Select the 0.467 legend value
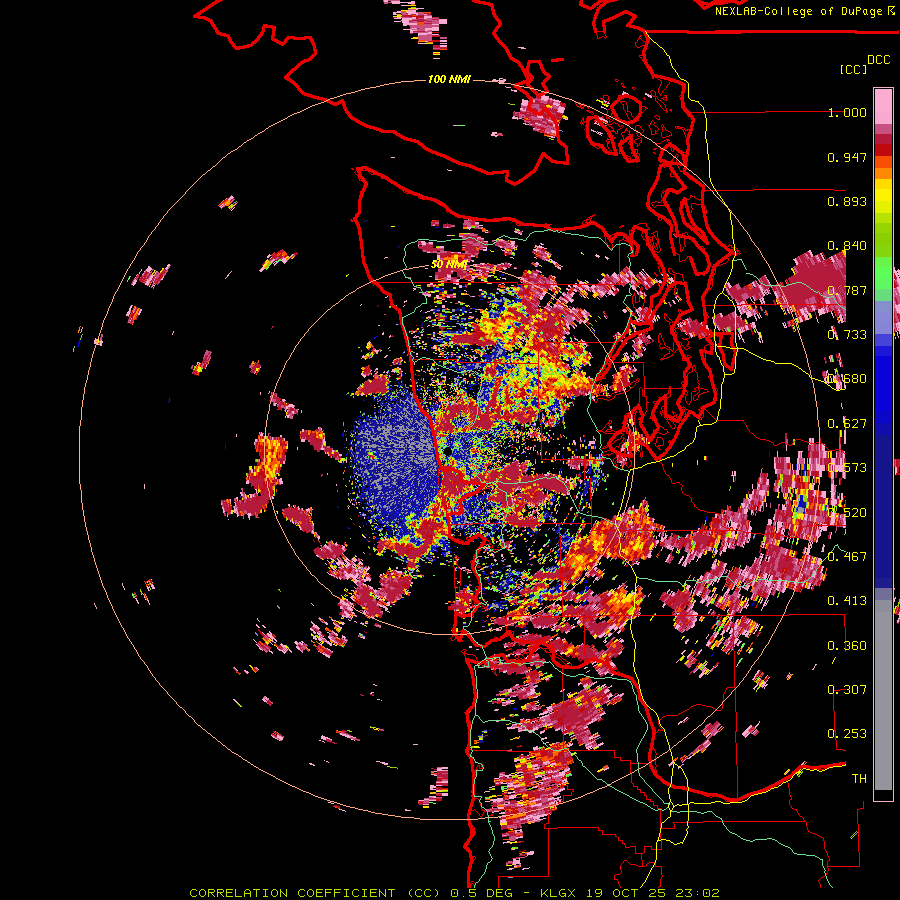The image size is (900, 900). coord(847,557)
